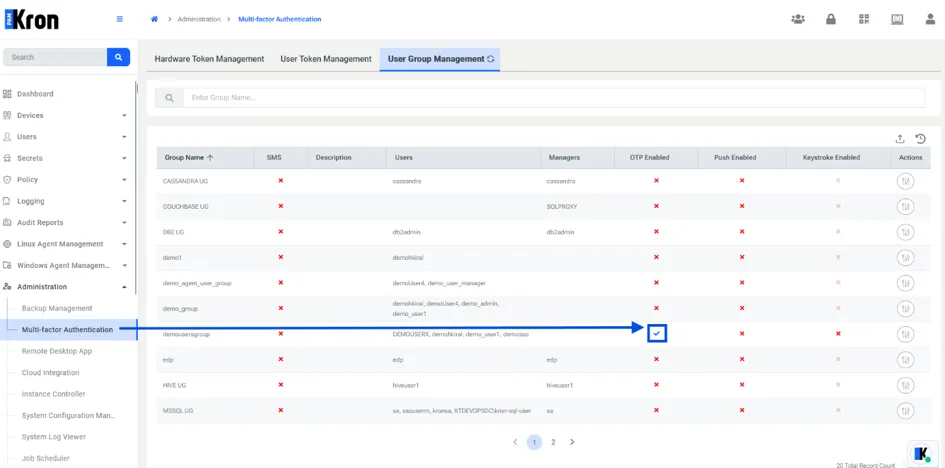Click Administration breadcrumb link

pyautogui.click(x=199, y=19)
